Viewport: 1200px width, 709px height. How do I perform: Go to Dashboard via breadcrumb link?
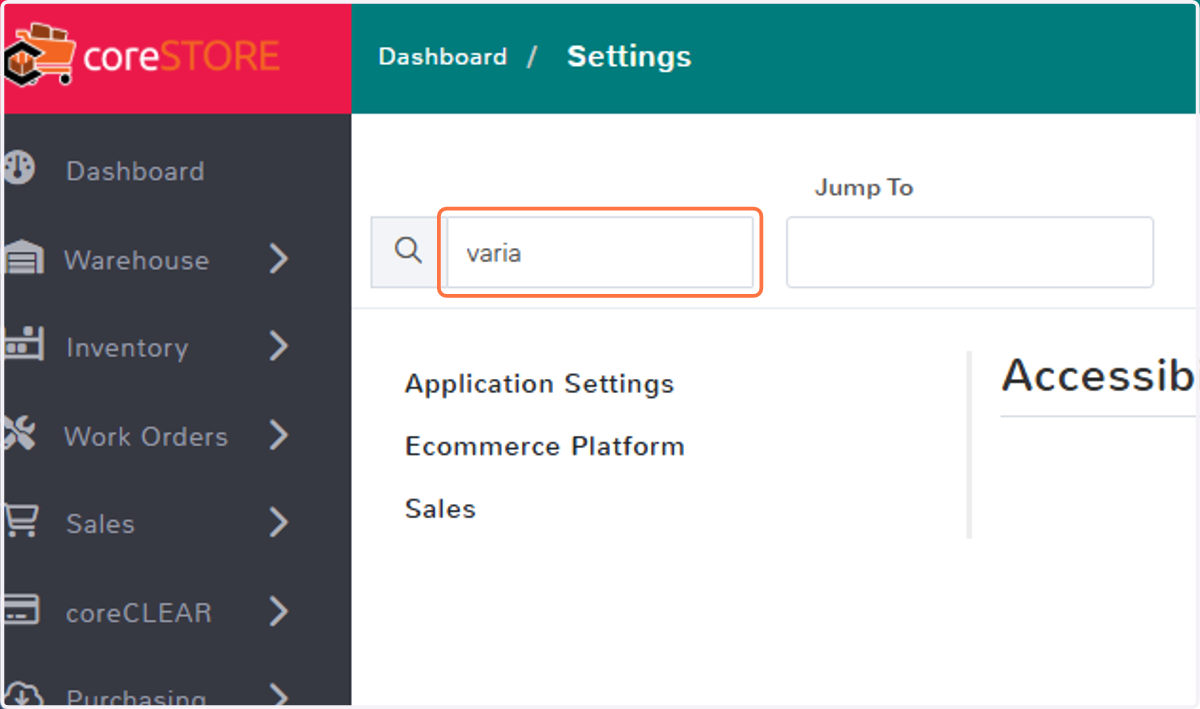pos(443,57)
